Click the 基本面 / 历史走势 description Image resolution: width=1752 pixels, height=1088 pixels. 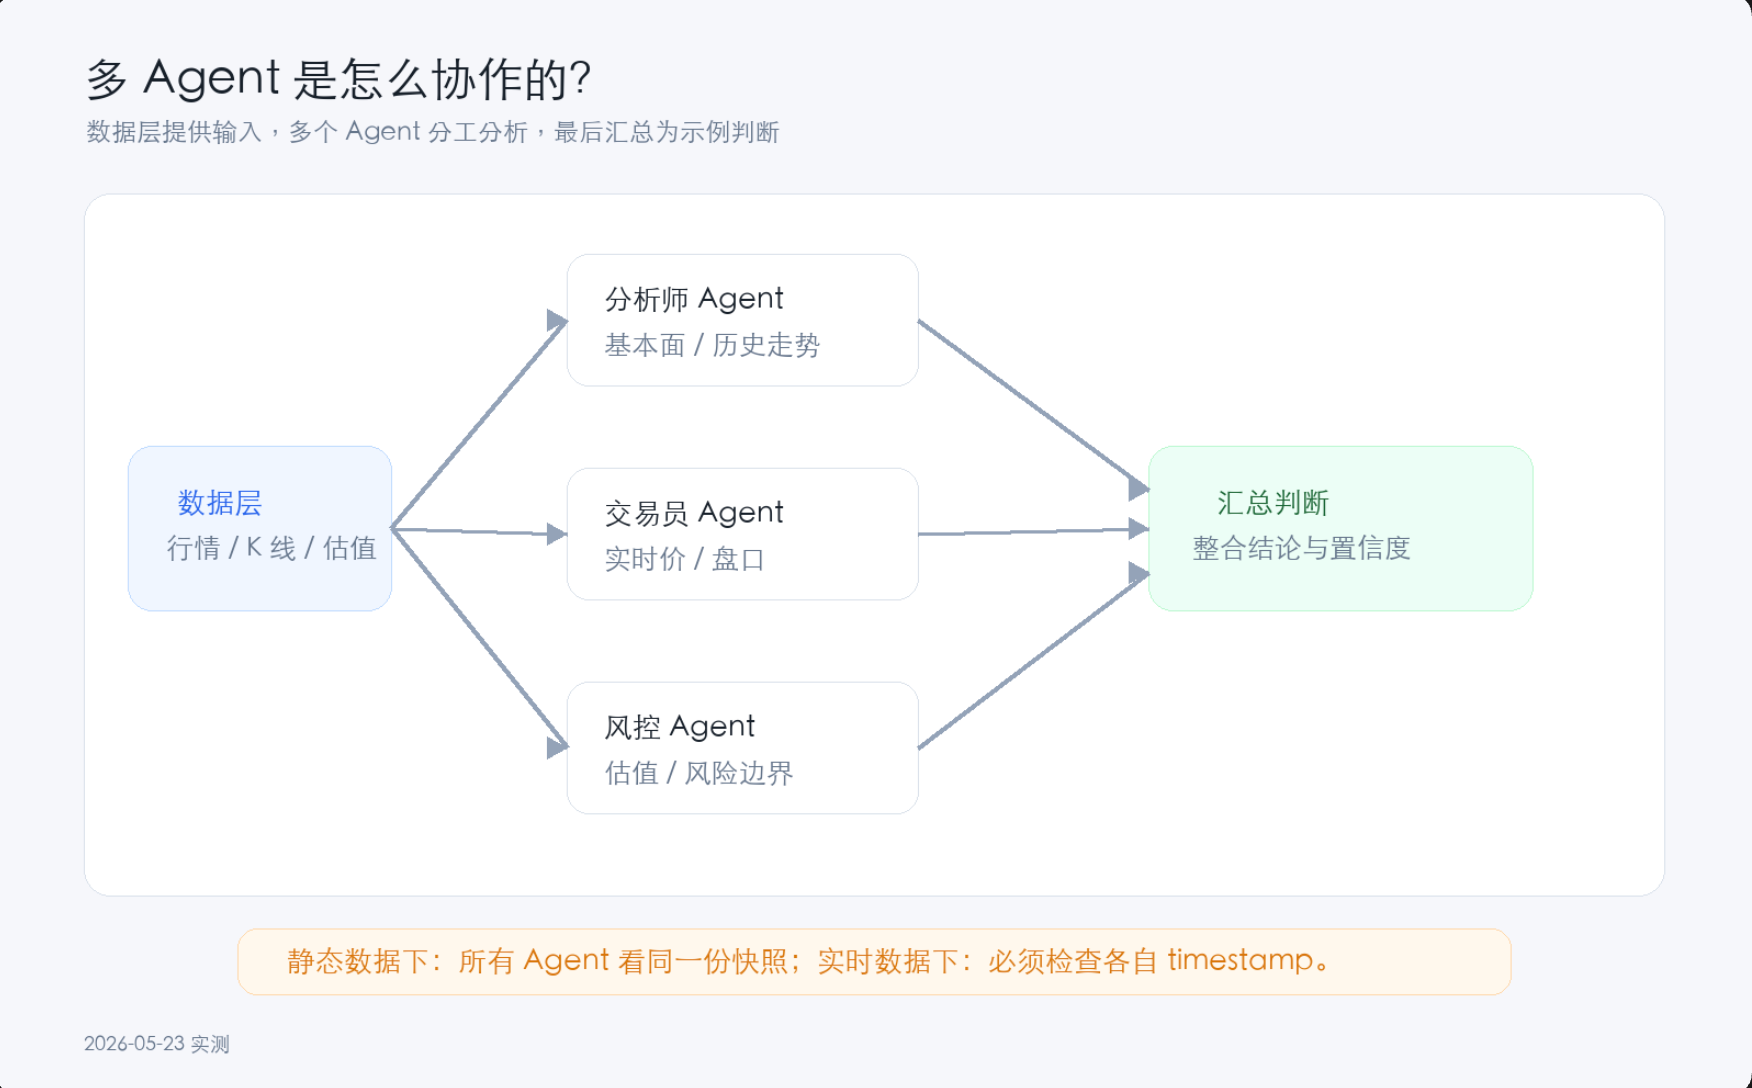click(x=712, y=345)
